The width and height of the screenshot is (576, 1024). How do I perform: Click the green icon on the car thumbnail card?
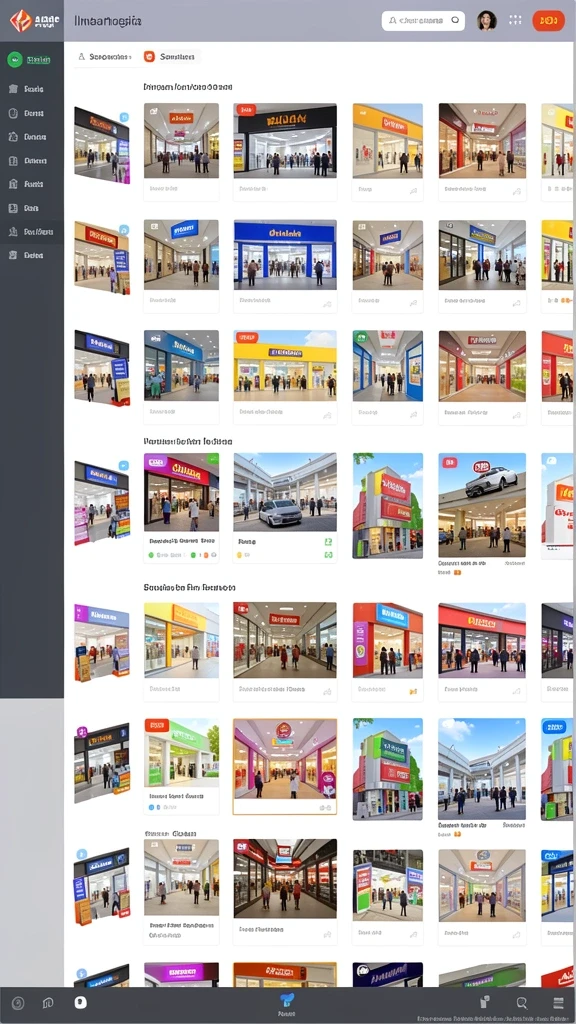point(328,542)
